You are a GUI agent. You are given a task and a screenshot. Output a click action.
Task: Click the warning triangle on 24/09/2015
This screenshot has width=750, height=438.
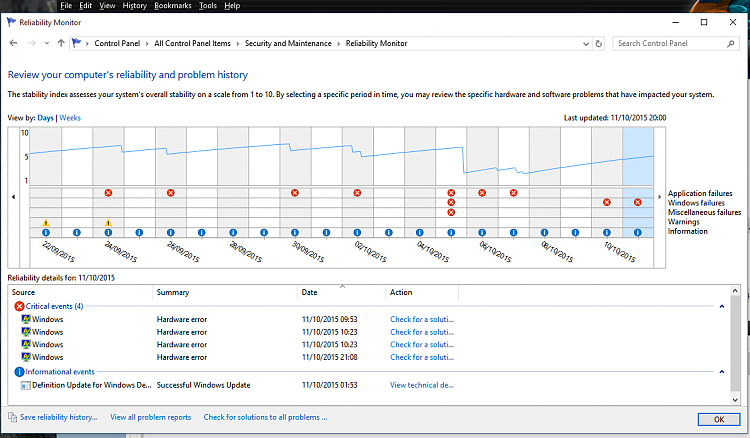point(109,222)
